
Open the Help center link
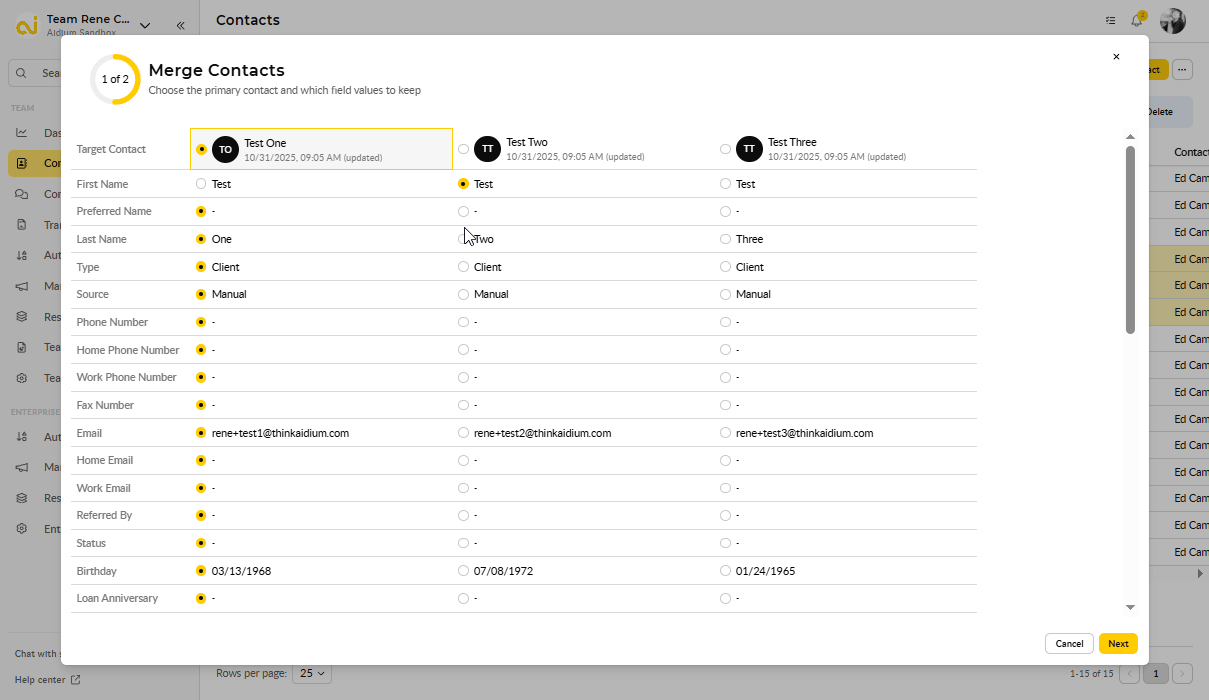47,680
